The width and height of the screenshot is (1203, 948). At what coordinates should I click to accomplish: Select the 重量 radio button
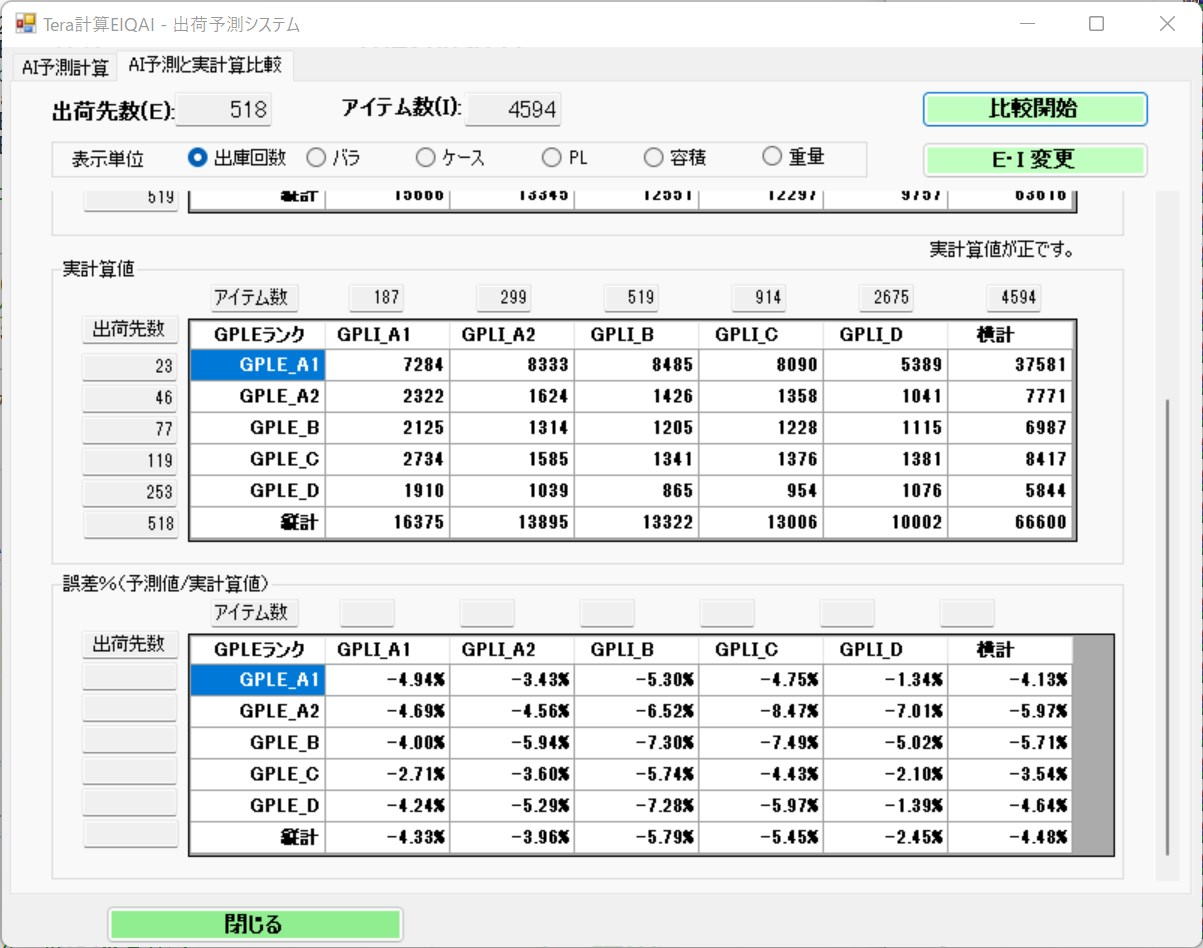pos(794,157)
